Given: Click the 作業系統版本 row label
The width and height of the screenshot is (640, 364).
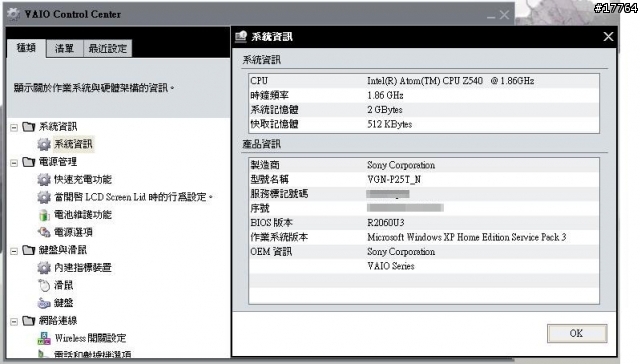Looking at the screenshot, I should point(279,237).
